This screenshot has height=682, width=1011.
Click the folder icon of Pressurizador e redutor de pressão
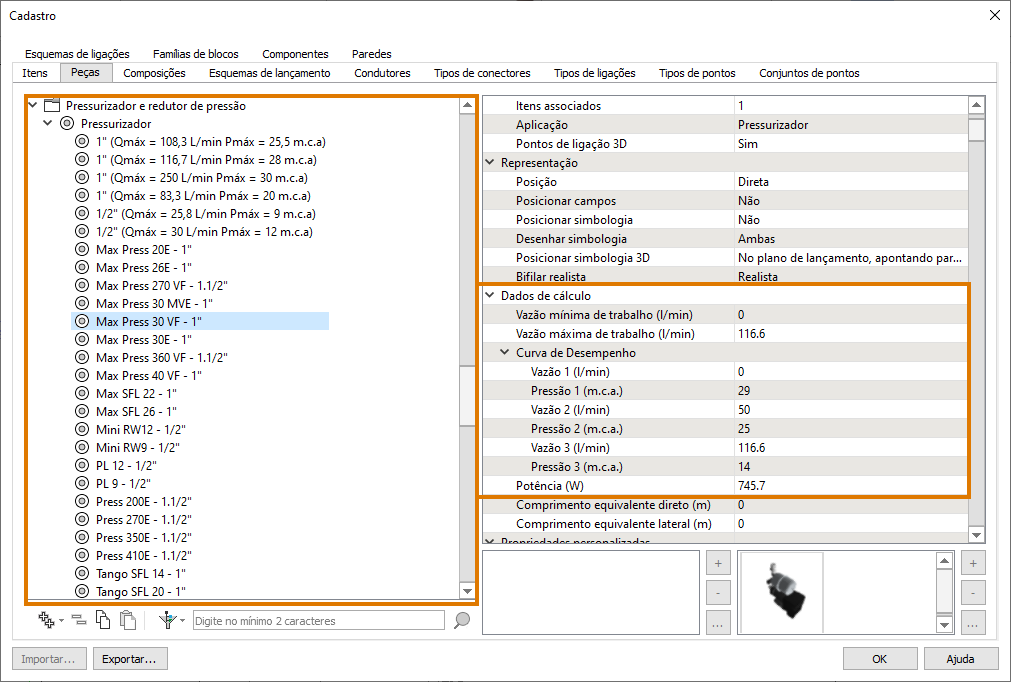pyautogui.click(x=52, y=105)
